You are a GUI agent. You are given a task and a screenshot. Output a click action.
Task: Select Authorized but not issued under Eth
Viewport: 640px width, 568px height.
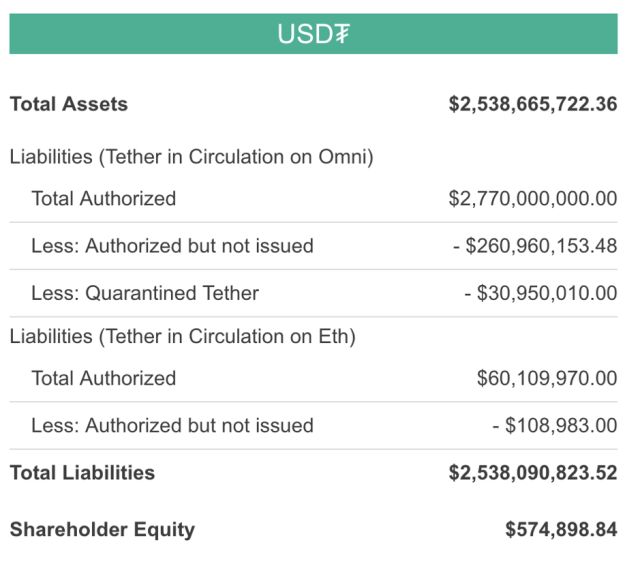[172, 425]
